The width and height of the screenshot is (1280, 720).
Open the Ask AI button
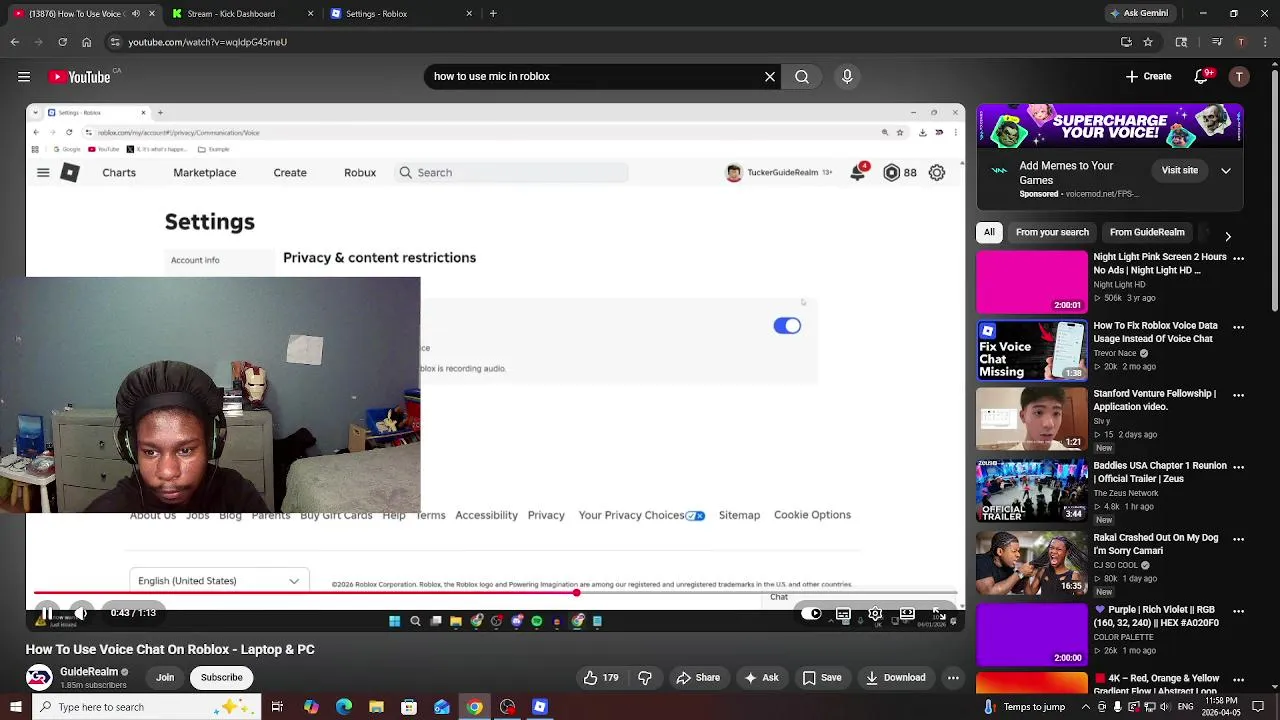[x=761, y=677]
